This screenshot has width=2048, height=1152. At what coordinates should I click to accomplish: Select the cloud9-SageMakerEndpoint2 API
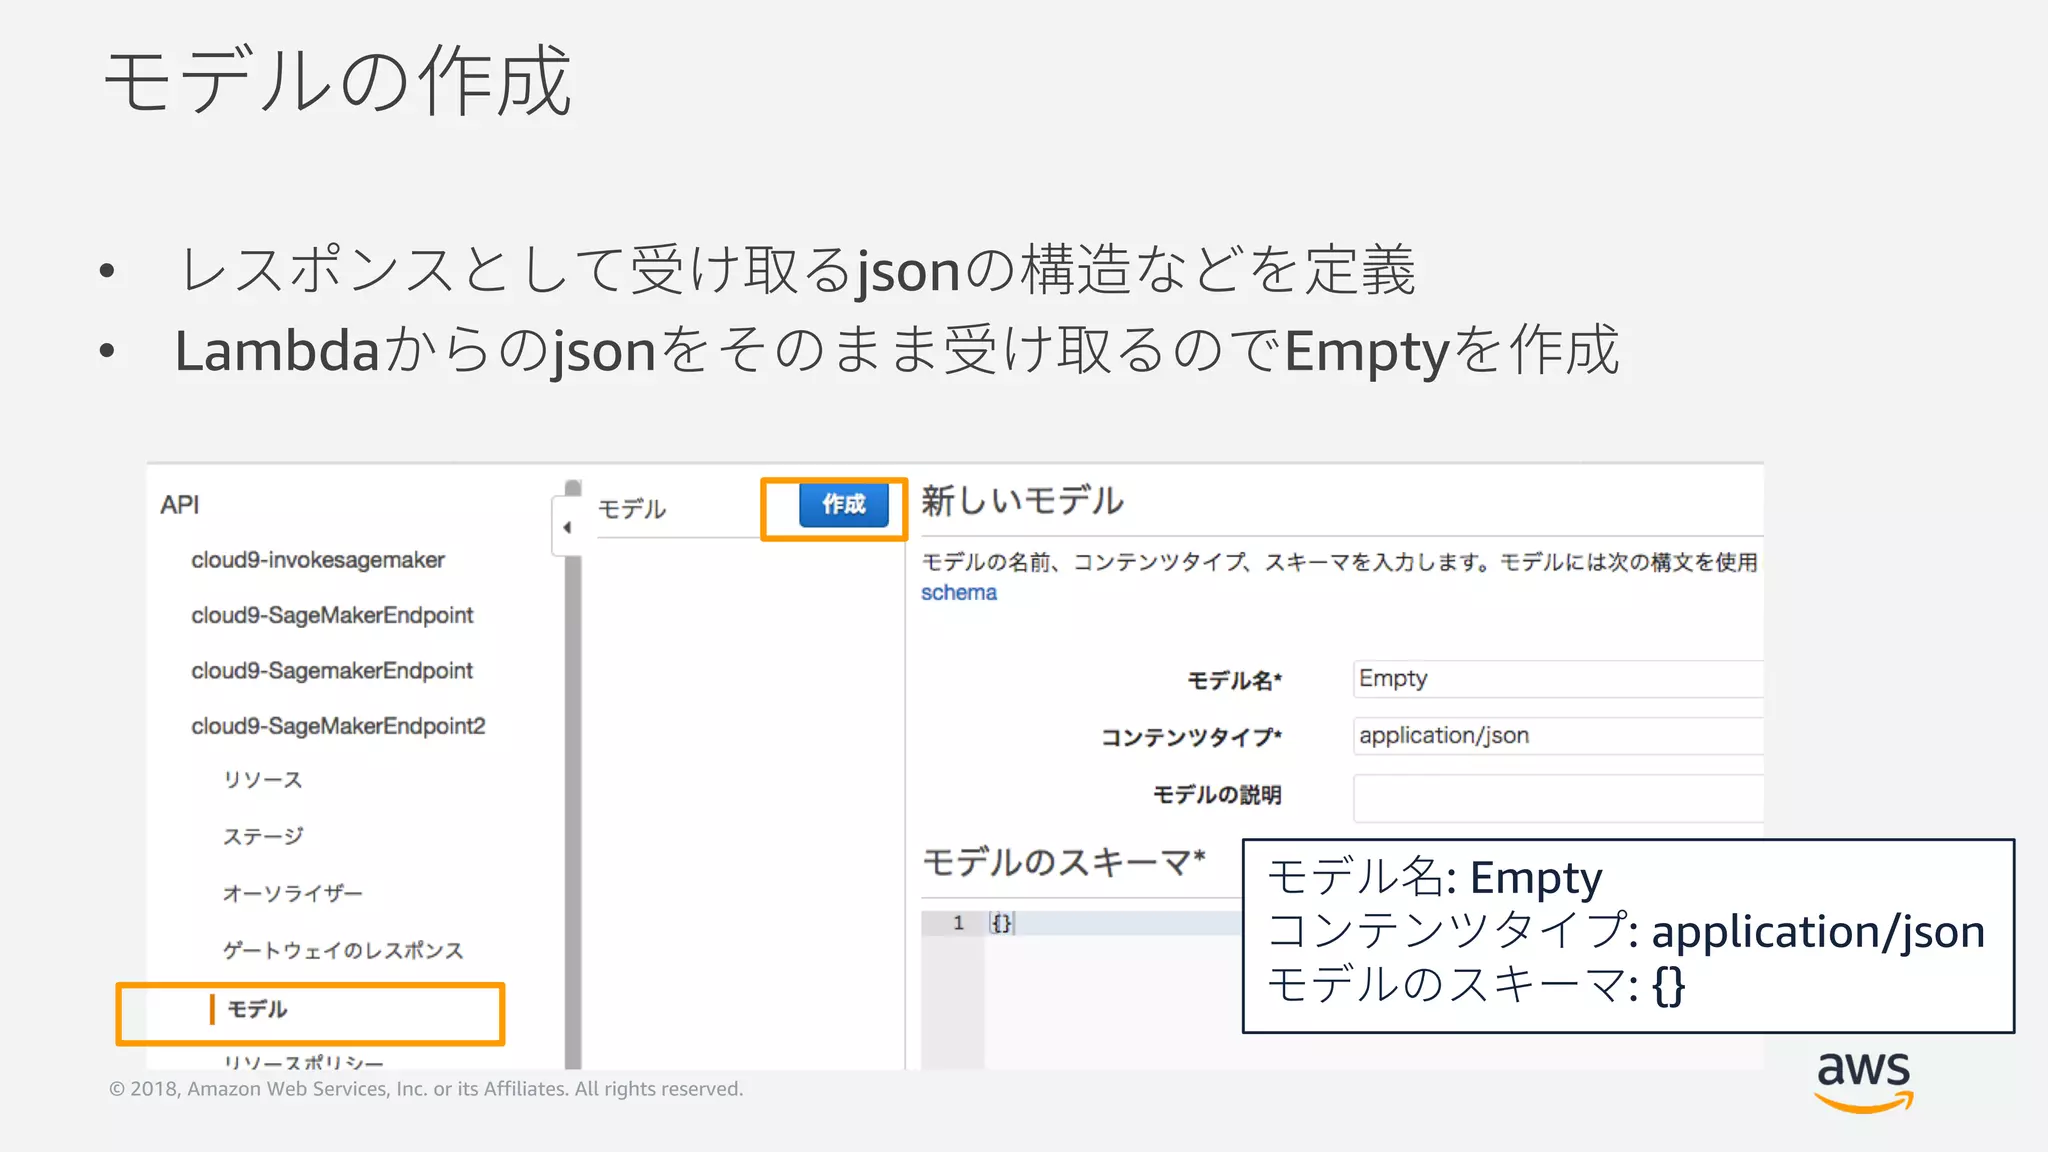click(338, 726)
